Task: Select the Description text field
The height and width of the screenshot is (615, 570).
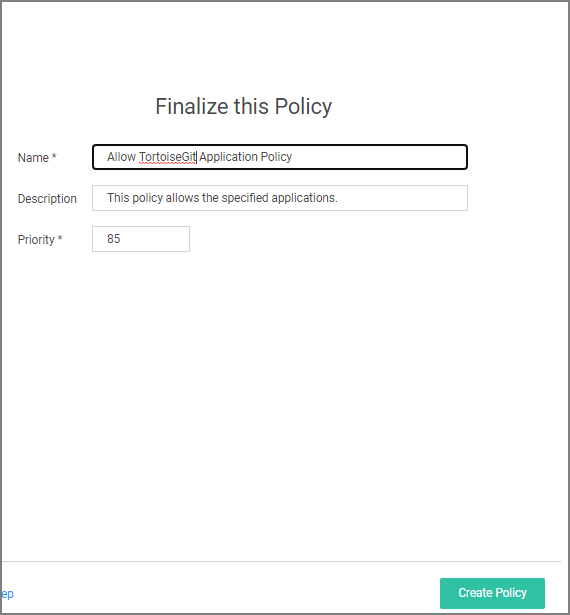Action: click(x=280, y=198)
